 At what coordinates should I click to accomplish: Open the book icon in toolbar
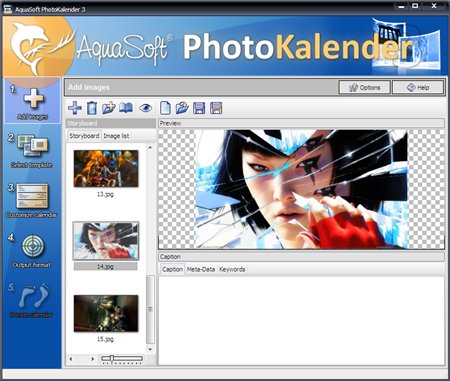(126, 108)
